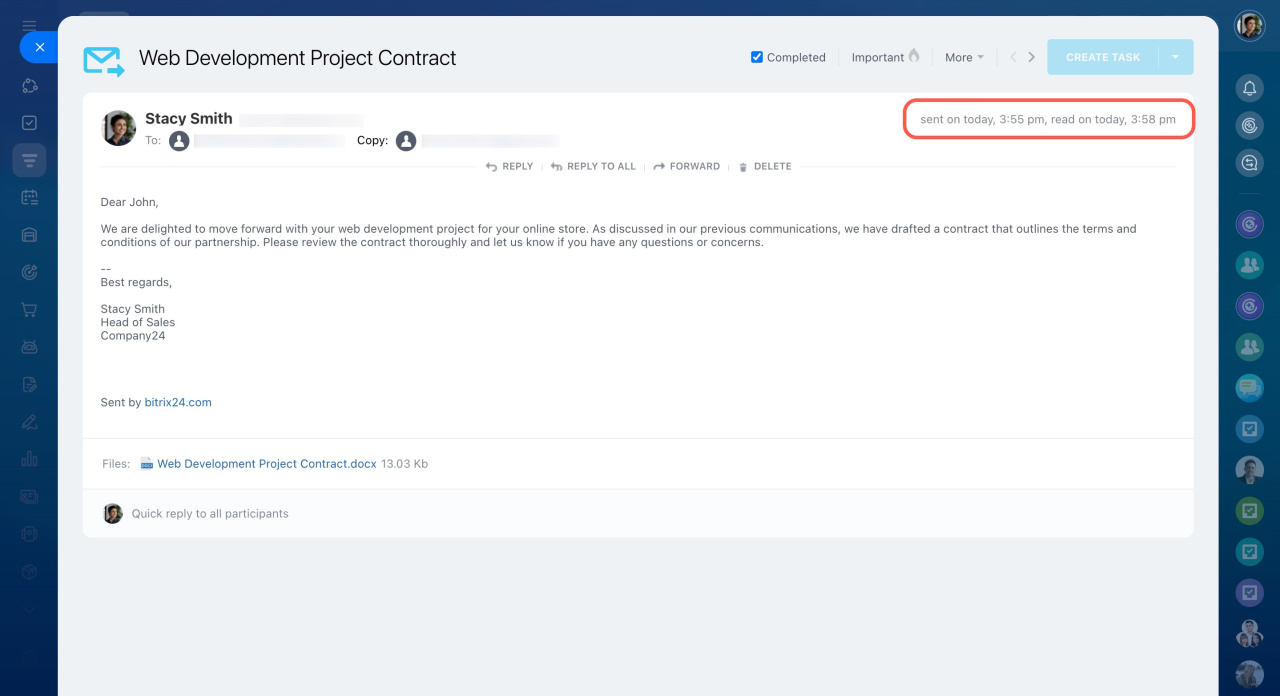Open the green checkmark chat in the right panel
1280x696 pixels.
1249,511
